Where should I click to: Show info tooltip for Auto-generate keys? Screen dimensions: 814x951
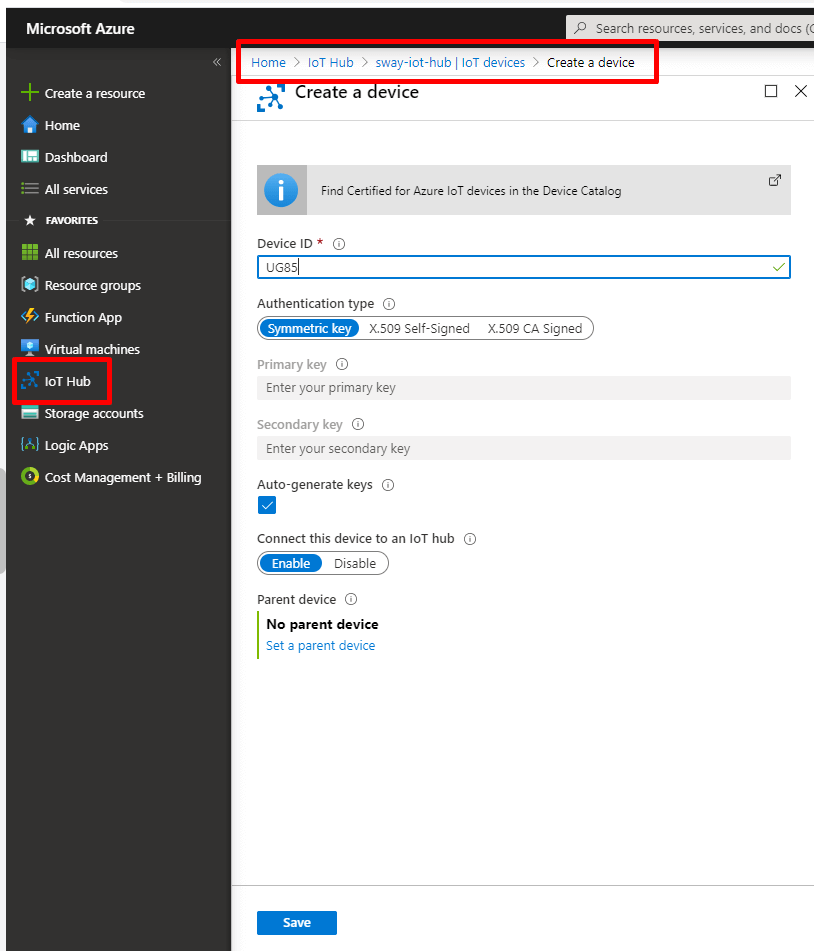tap(388, 485)
